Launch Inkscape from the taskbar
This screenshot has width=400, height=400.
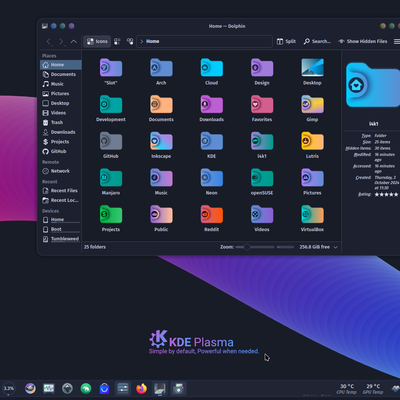pyautogui.click(x=67, y=388)
